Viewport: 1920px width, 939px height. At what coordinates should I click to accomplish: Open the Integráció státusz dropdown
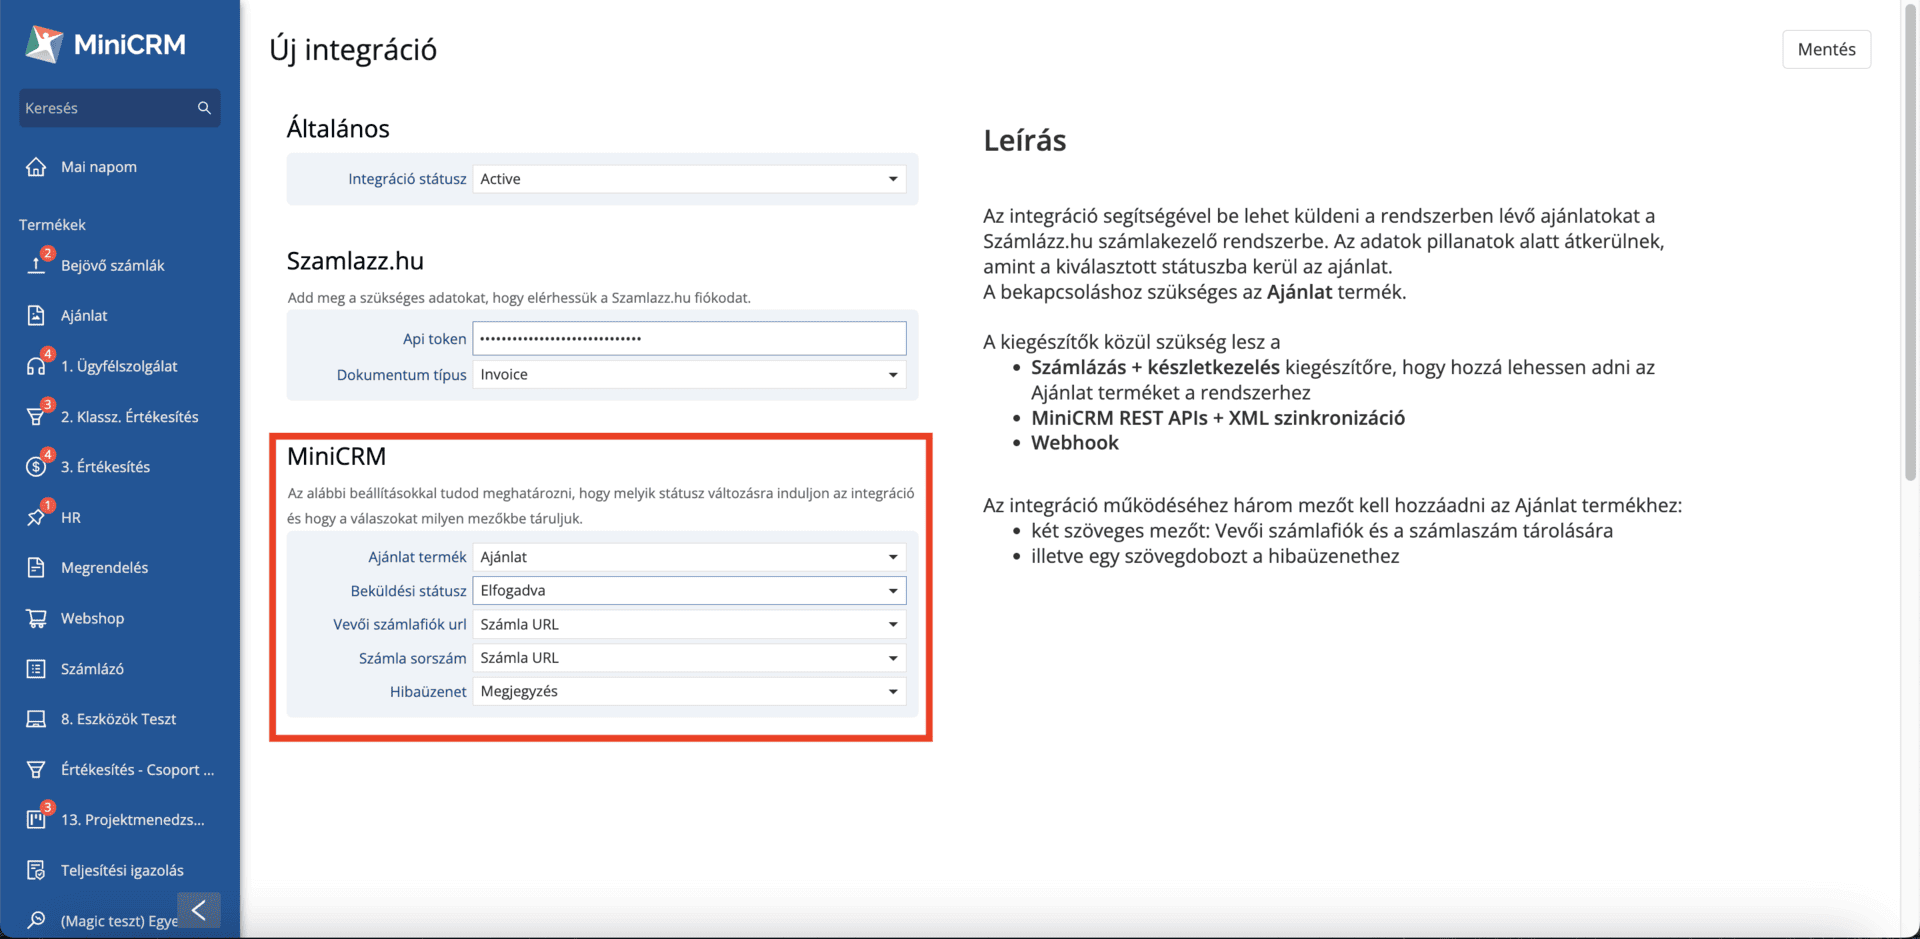coord(689,179)
